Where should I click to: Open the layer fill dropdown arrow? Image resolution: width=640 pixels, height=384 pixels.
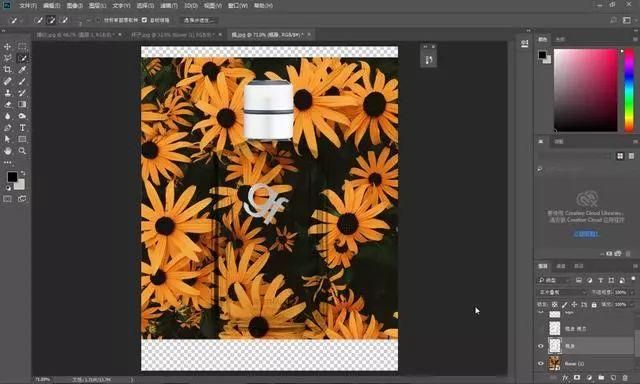pyautogui.click(x=631, y=305)
